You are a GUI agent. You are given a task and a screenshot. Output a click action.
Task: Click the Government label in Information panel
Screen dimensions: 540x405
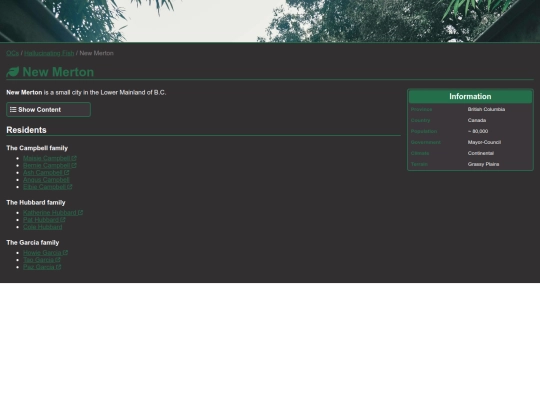[426, 142]
